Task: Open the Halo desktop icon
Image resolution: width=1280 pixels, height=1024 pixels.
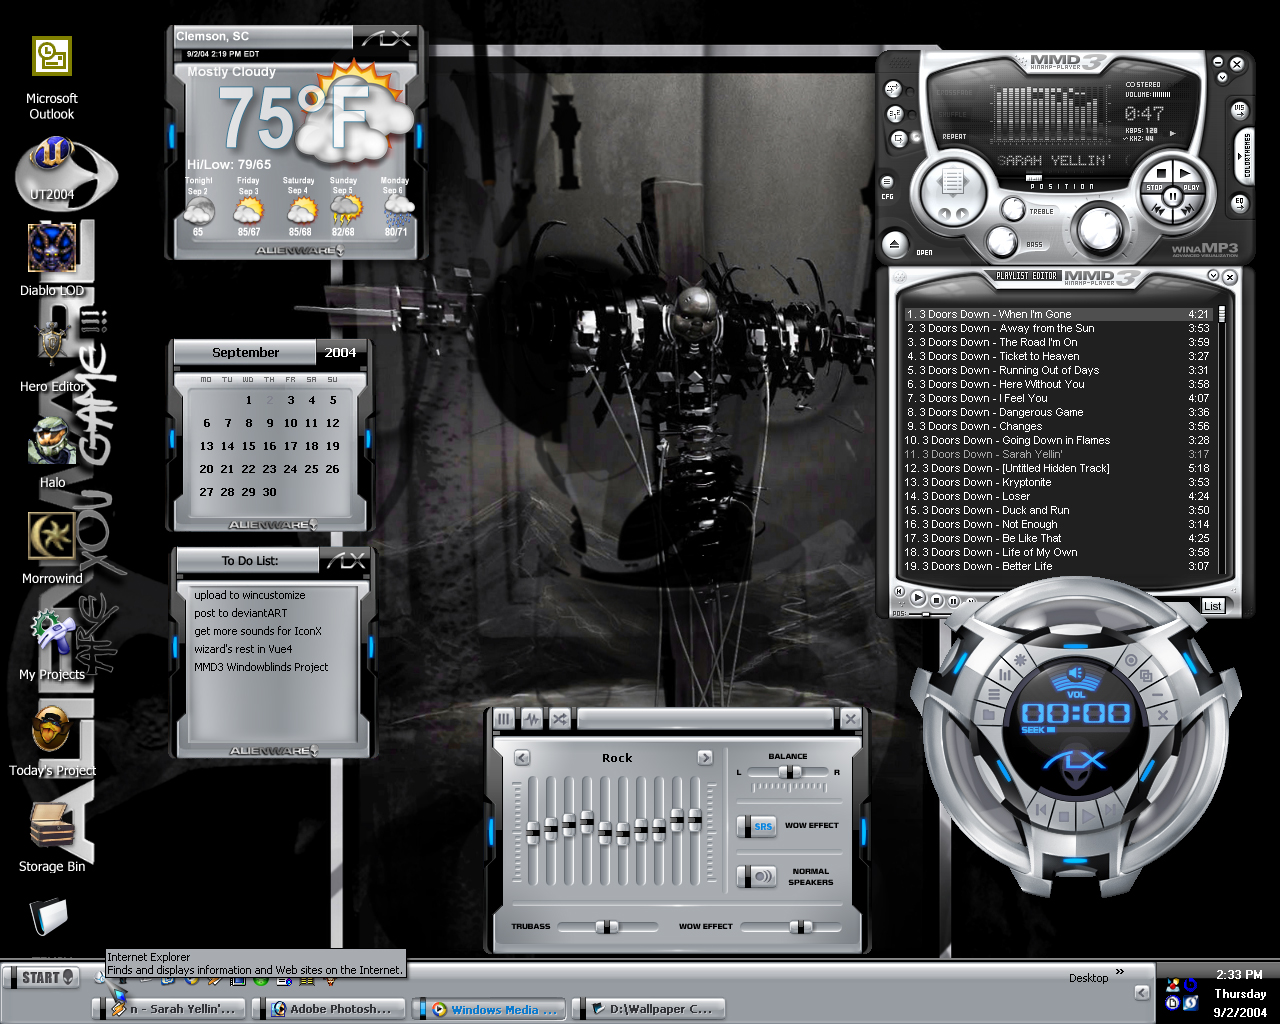Action: (x=52, y=452)
